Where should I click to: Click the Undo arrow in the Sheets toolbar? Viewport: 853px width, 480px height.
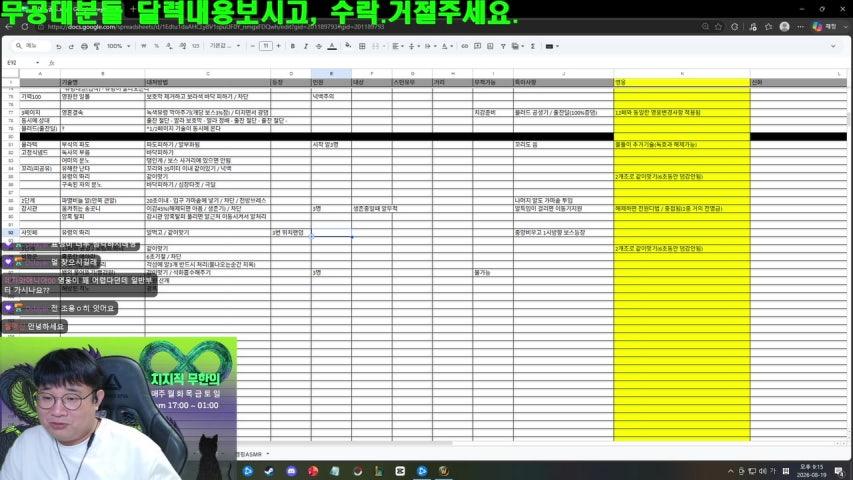(x=59, y=47)
